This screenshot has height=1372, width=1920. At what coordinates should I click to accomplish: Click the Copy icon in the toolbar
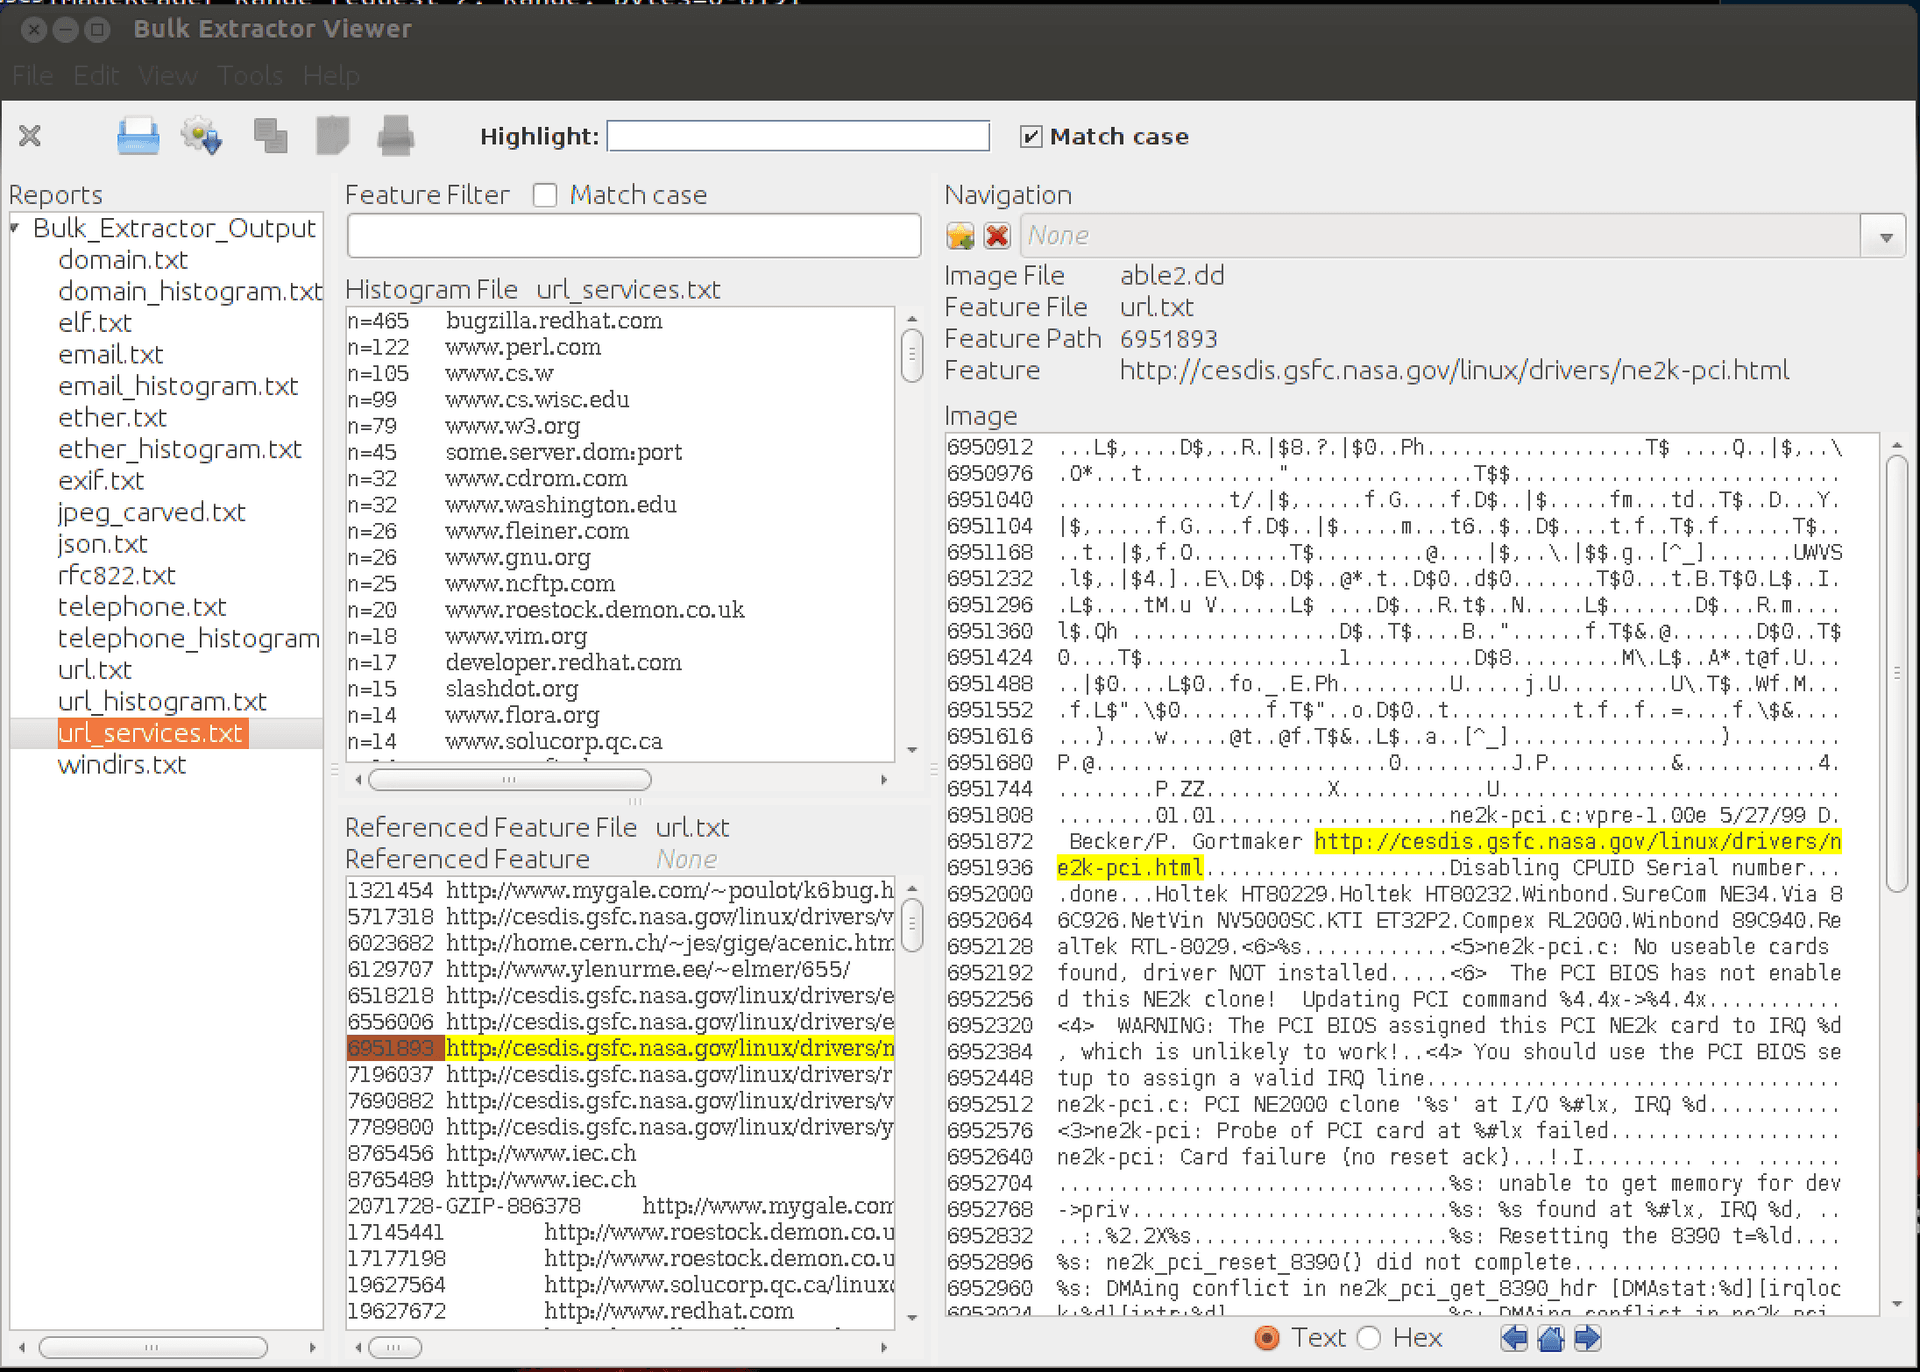270,136
